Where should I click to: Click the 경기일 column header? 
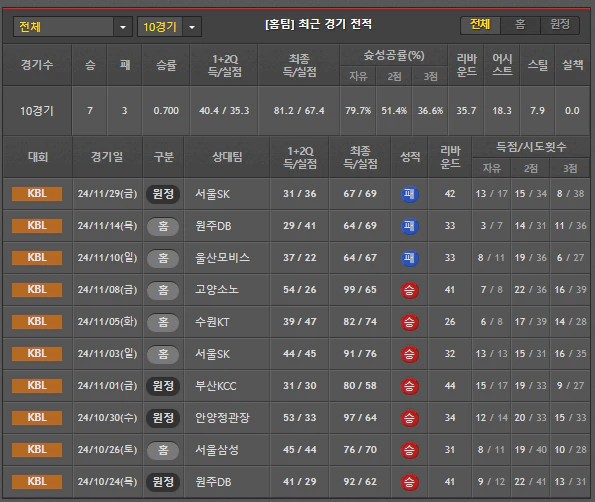107,157
